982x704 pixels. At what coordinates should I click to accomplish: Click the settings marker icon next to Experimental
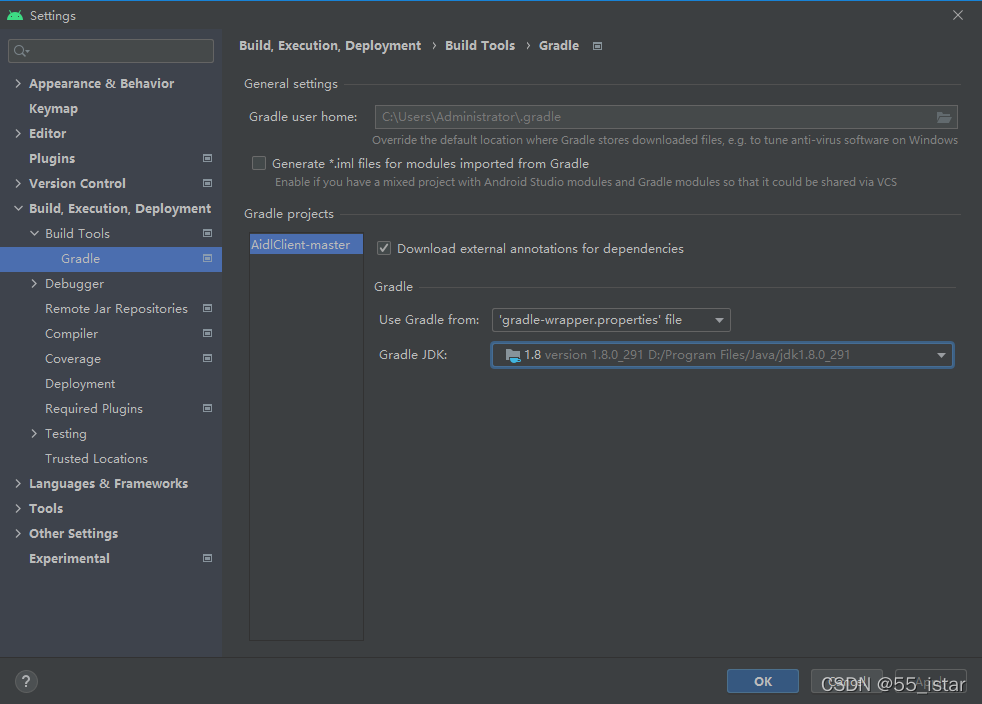coord(207,558)
